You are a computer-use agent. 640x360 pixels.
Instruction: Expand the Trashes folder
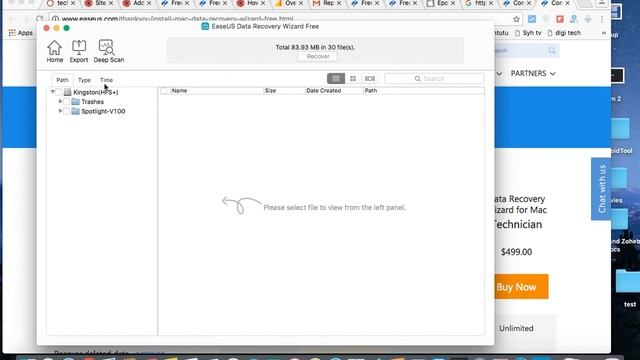pyautogui.click(x=60, y=102)
